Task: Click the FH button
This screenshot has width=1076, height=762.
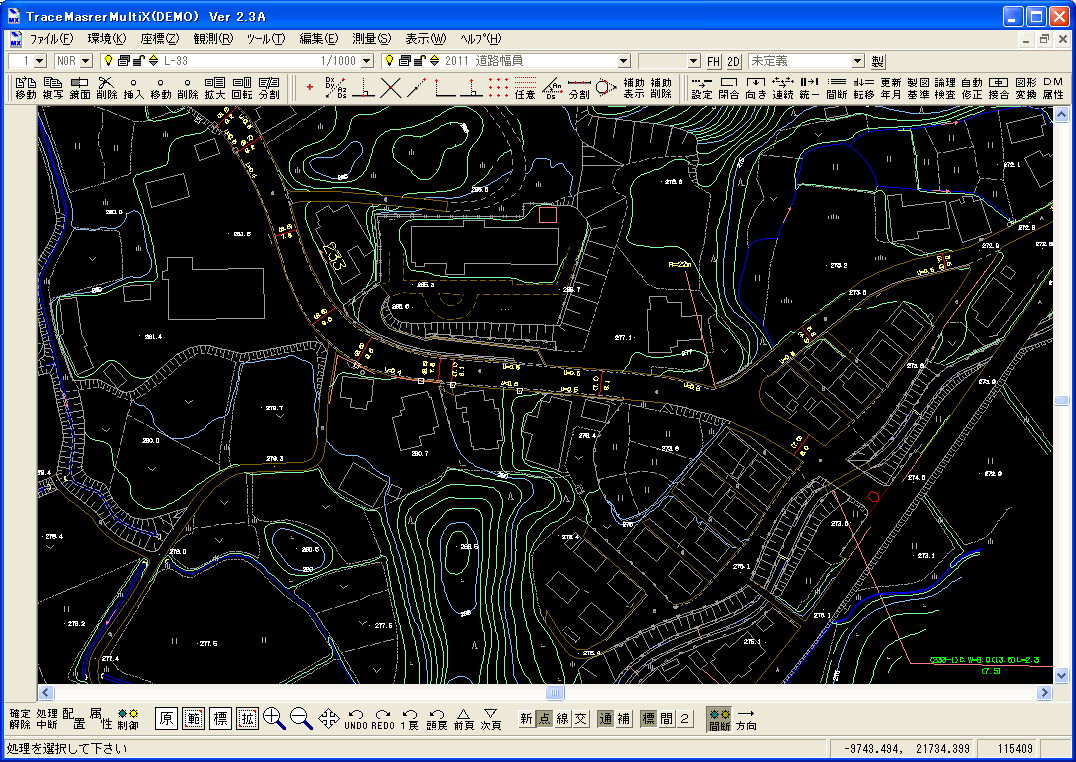Action: click(714, 61)
